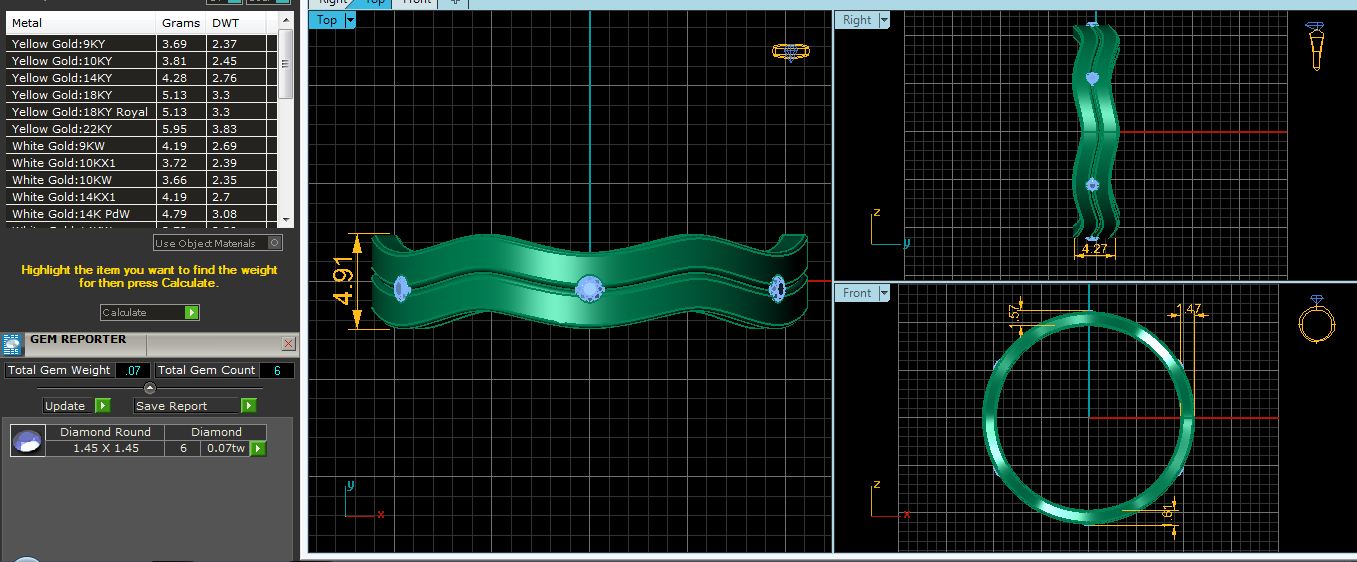Select the Yellow Gold:18KY Royal row

(x=142, y=112)
